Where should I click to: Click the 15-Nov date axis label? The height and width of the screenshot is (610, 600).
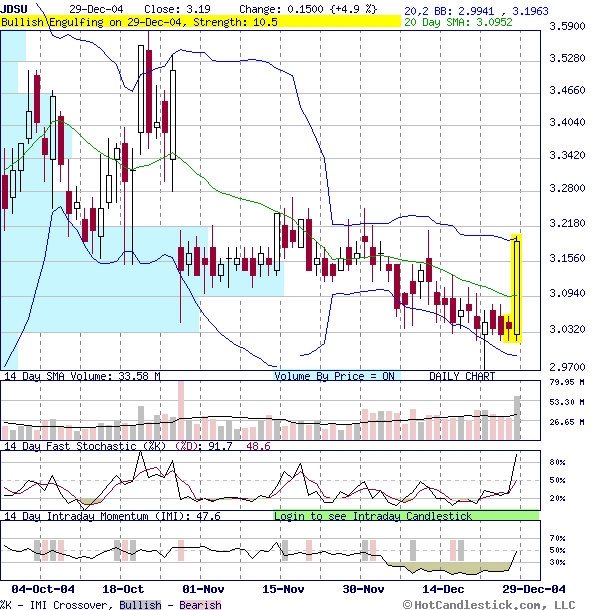coord(283,589)
